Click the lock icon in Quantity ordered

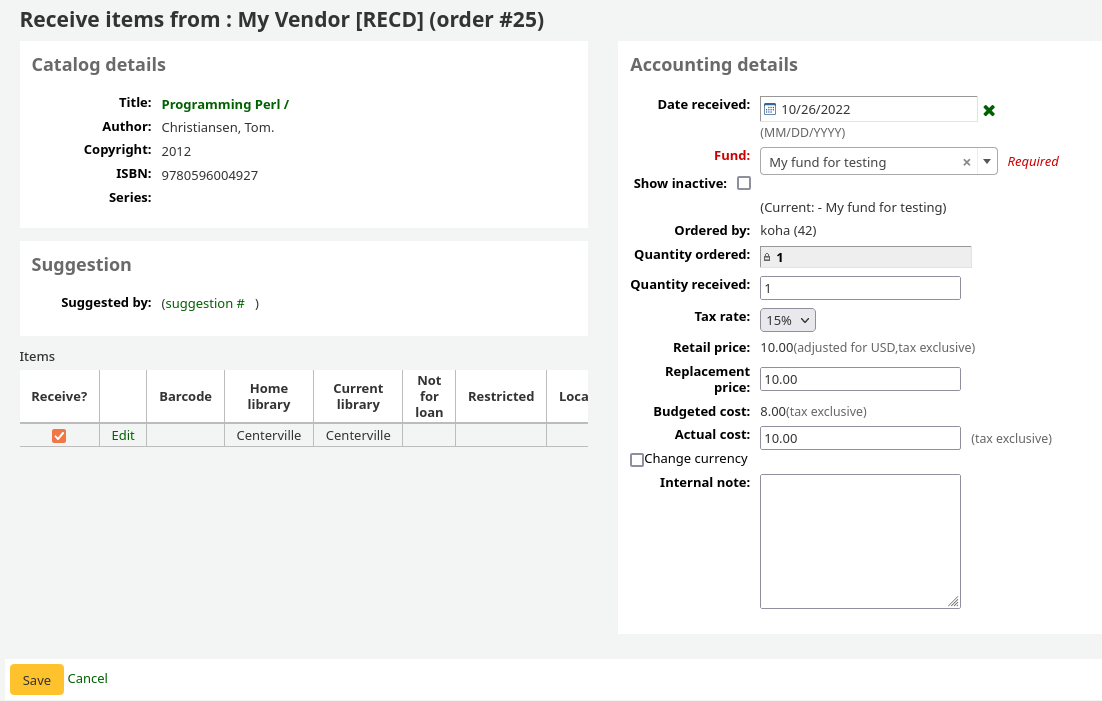point(767,257)
